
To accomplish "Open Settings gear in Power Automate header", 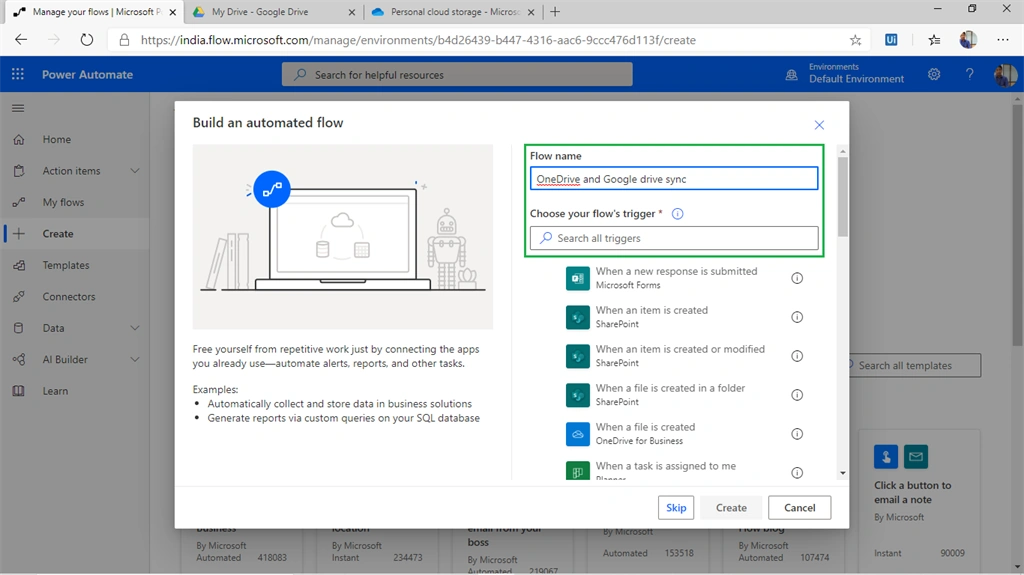I will tap(934, 74).
